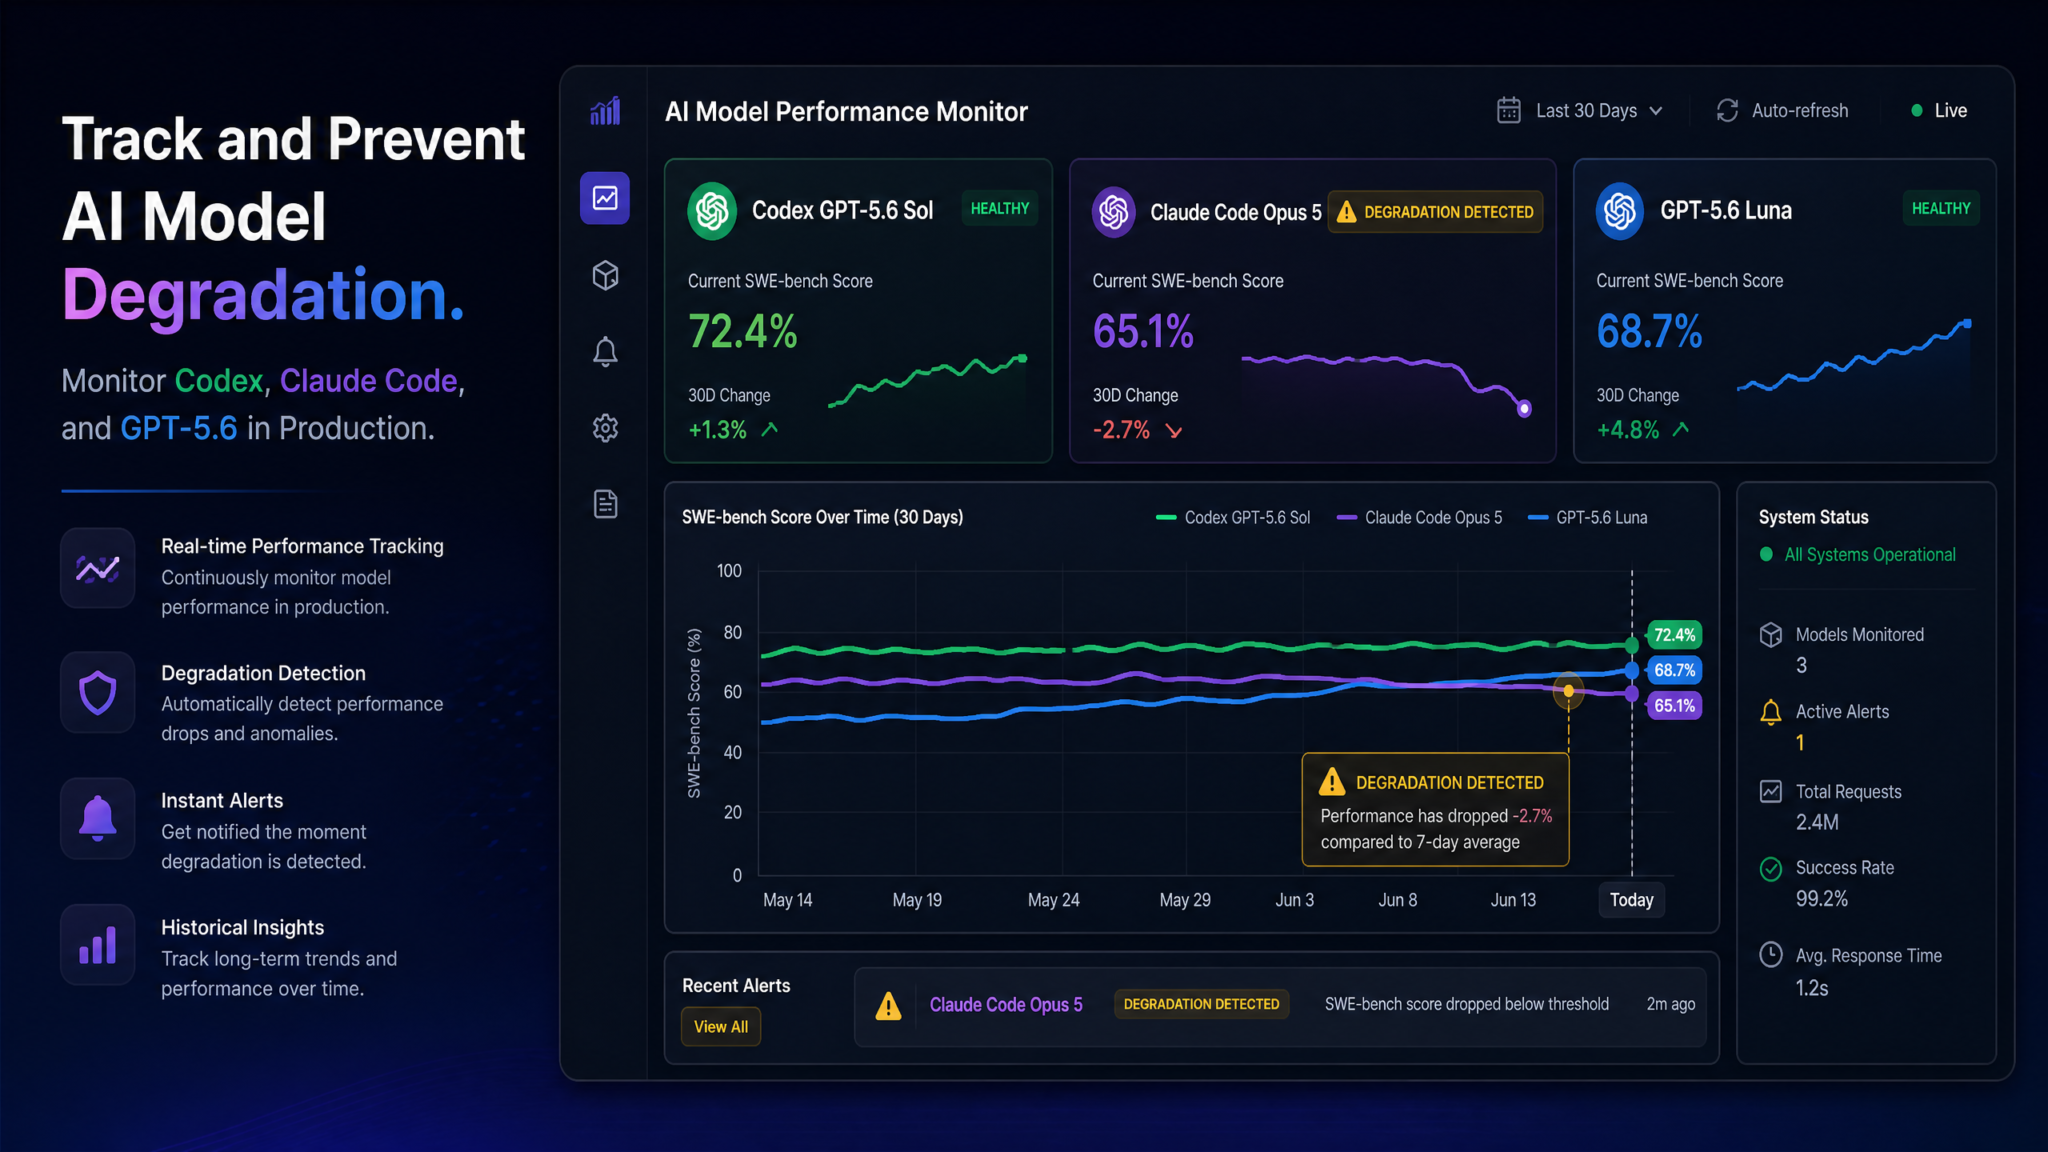Click the View All alerts button

pos(721,1027)
